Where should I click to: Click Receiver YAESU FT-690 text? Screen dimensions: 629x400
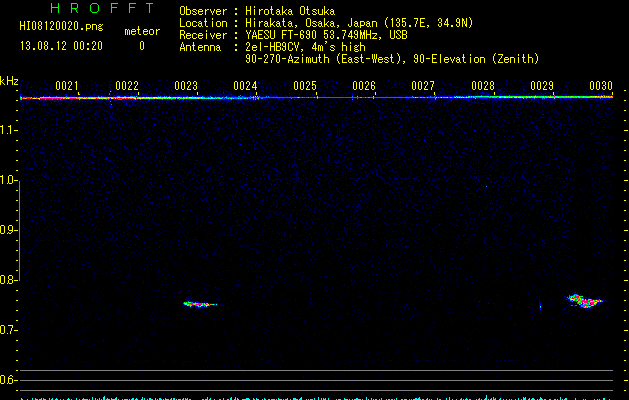[326, 35]
